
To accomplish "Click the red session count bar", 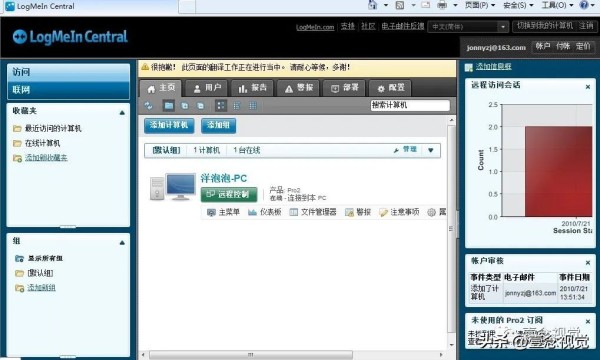I will point(558,172).
